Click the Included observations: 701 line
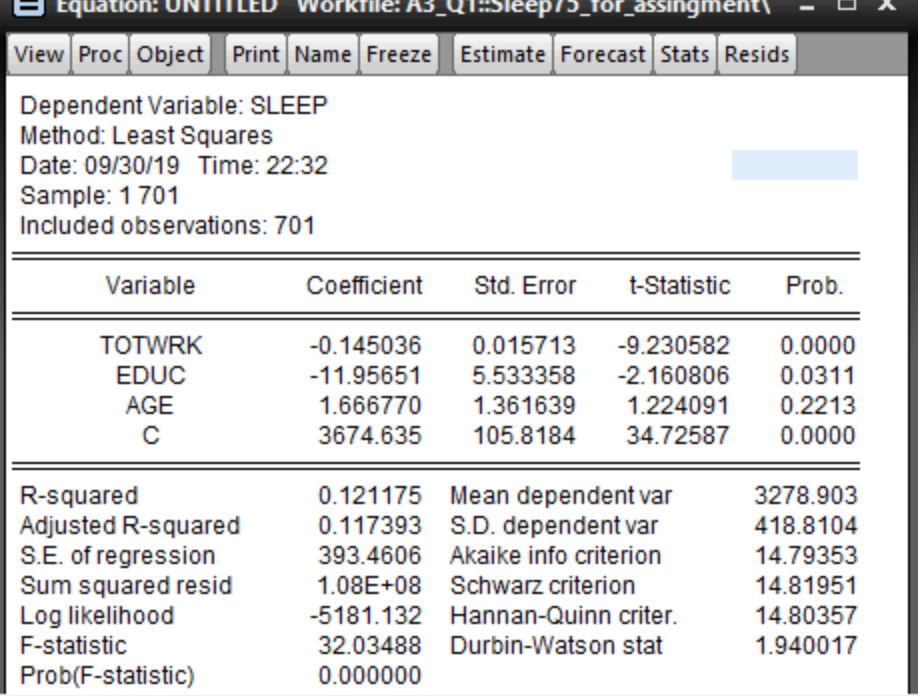918x696 pixels. pos(167,226)
